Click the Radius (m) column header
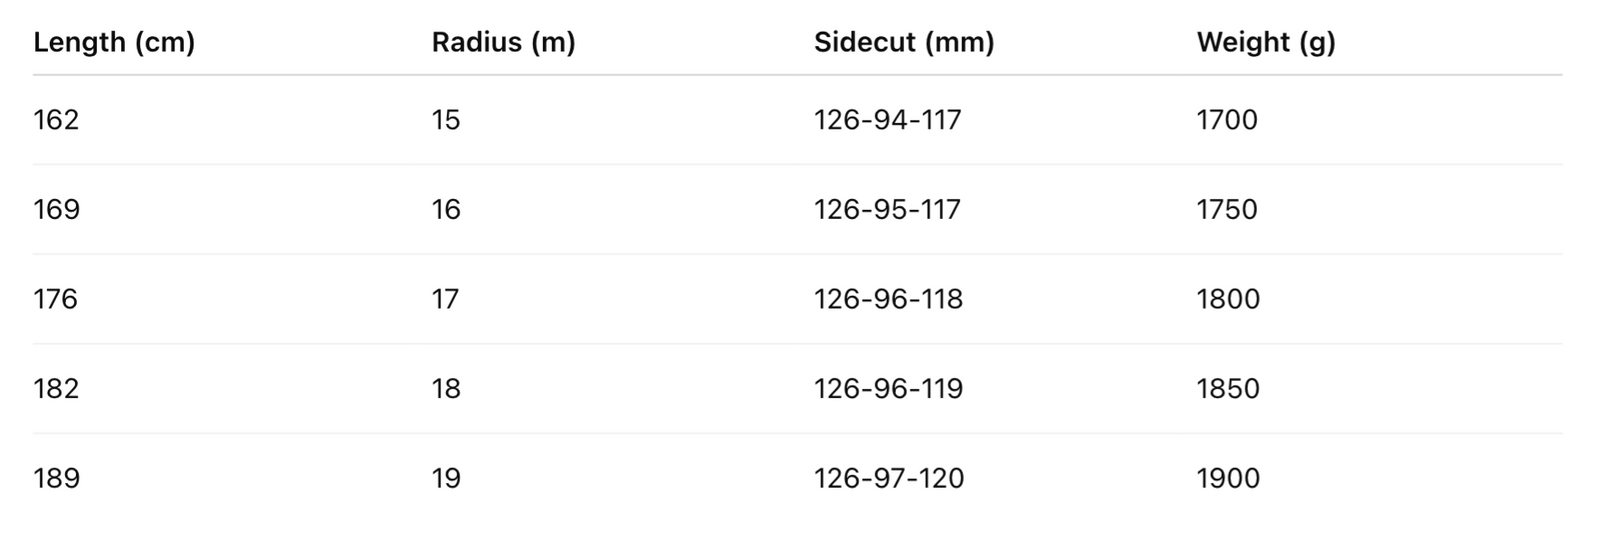The image size is (1600, 552). click(x=503, y=42)
